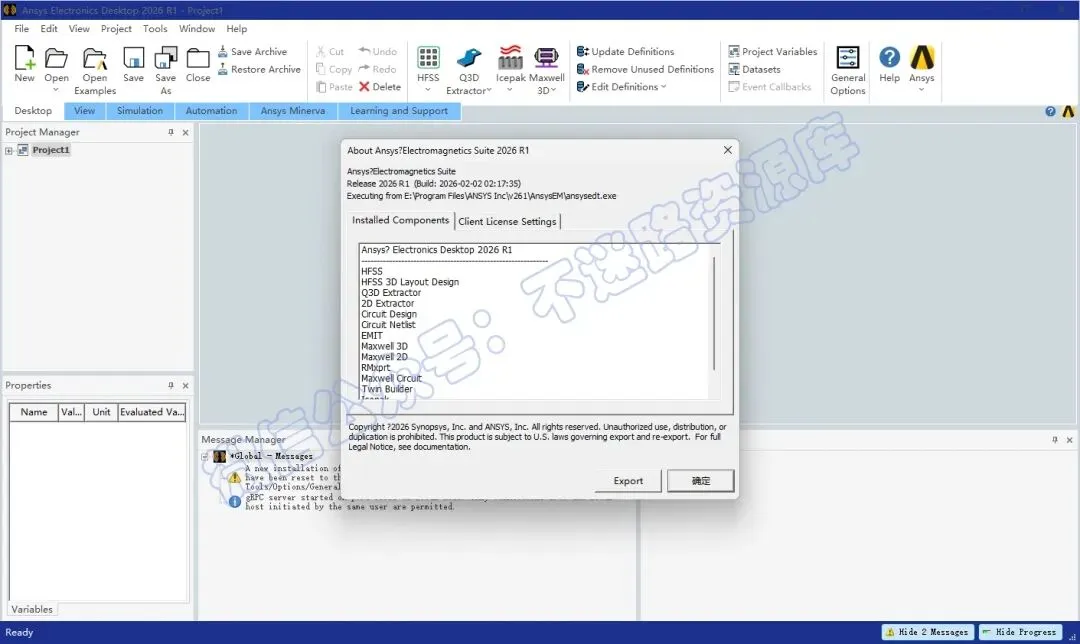Open Edit Definitions dropdown

(663, 87)
